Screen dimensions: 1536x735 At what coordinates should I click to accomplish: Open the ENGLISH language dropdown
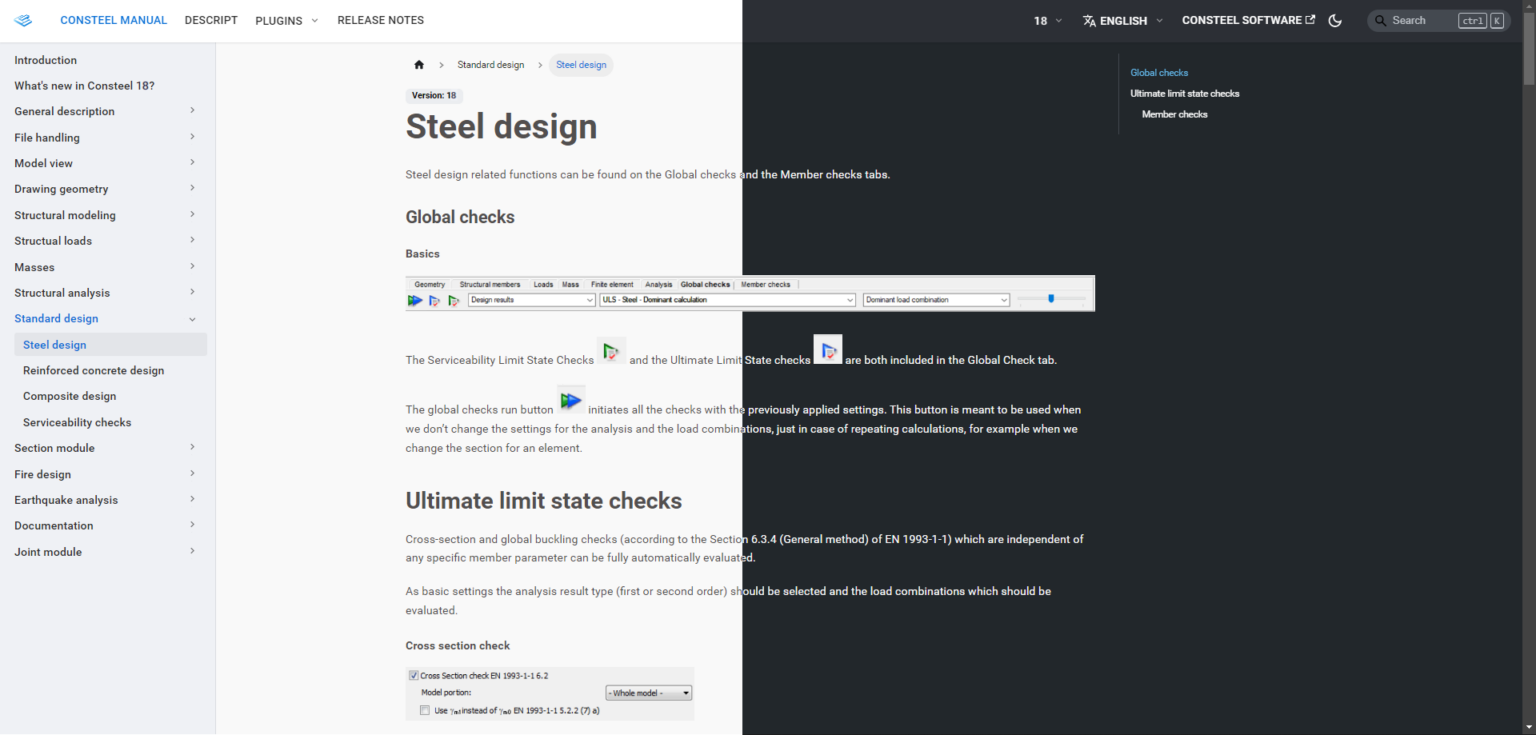coord(1123,20)
